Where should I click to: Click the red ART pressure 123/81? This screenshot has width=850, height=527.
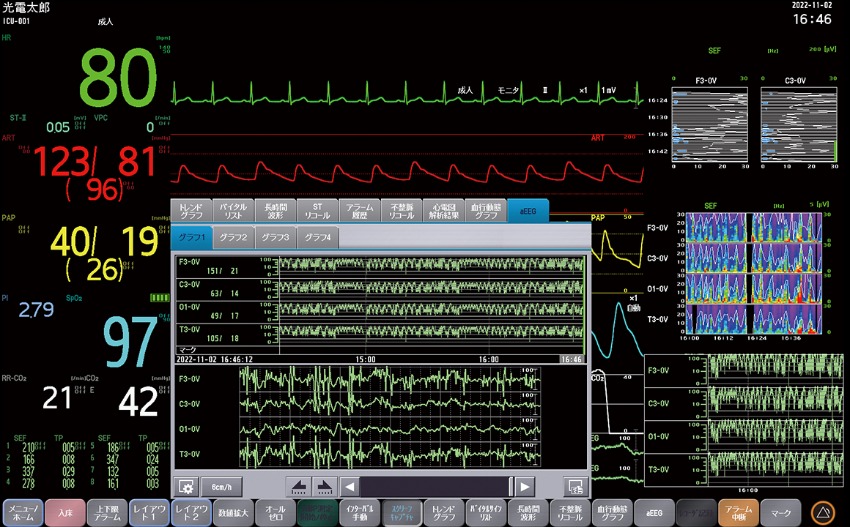pyautogui.click(x=95, y=162)
